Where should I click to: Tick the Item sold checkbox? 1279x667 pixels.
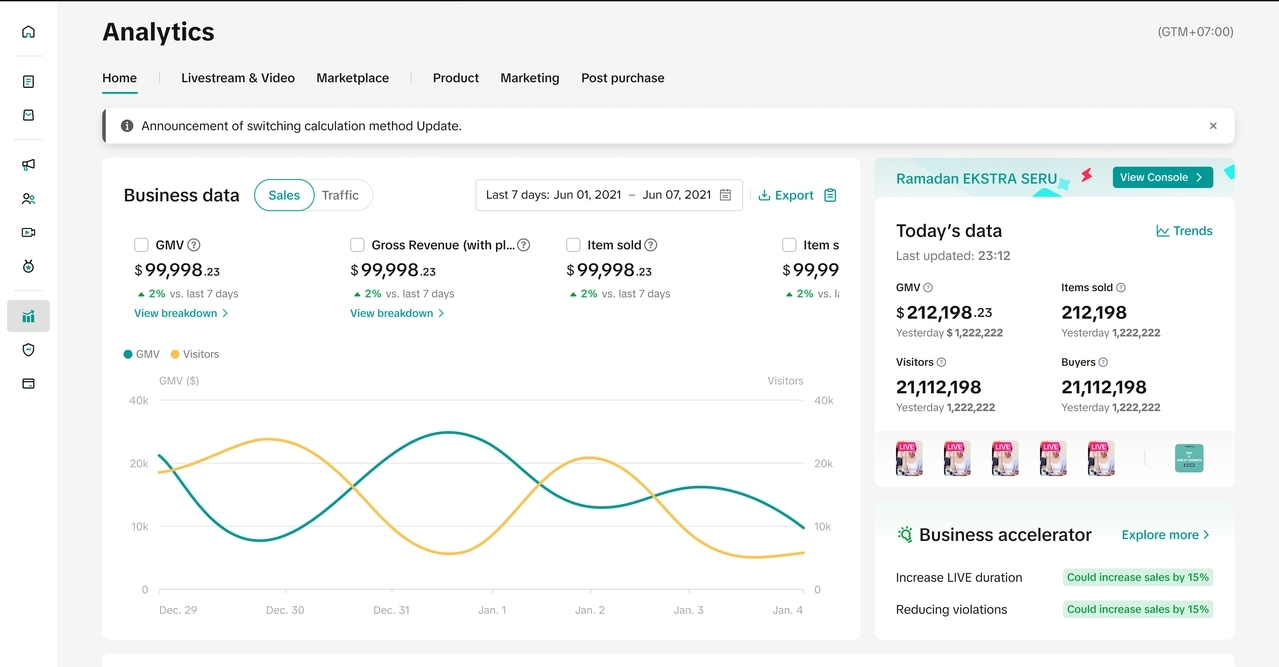(573, 245)
